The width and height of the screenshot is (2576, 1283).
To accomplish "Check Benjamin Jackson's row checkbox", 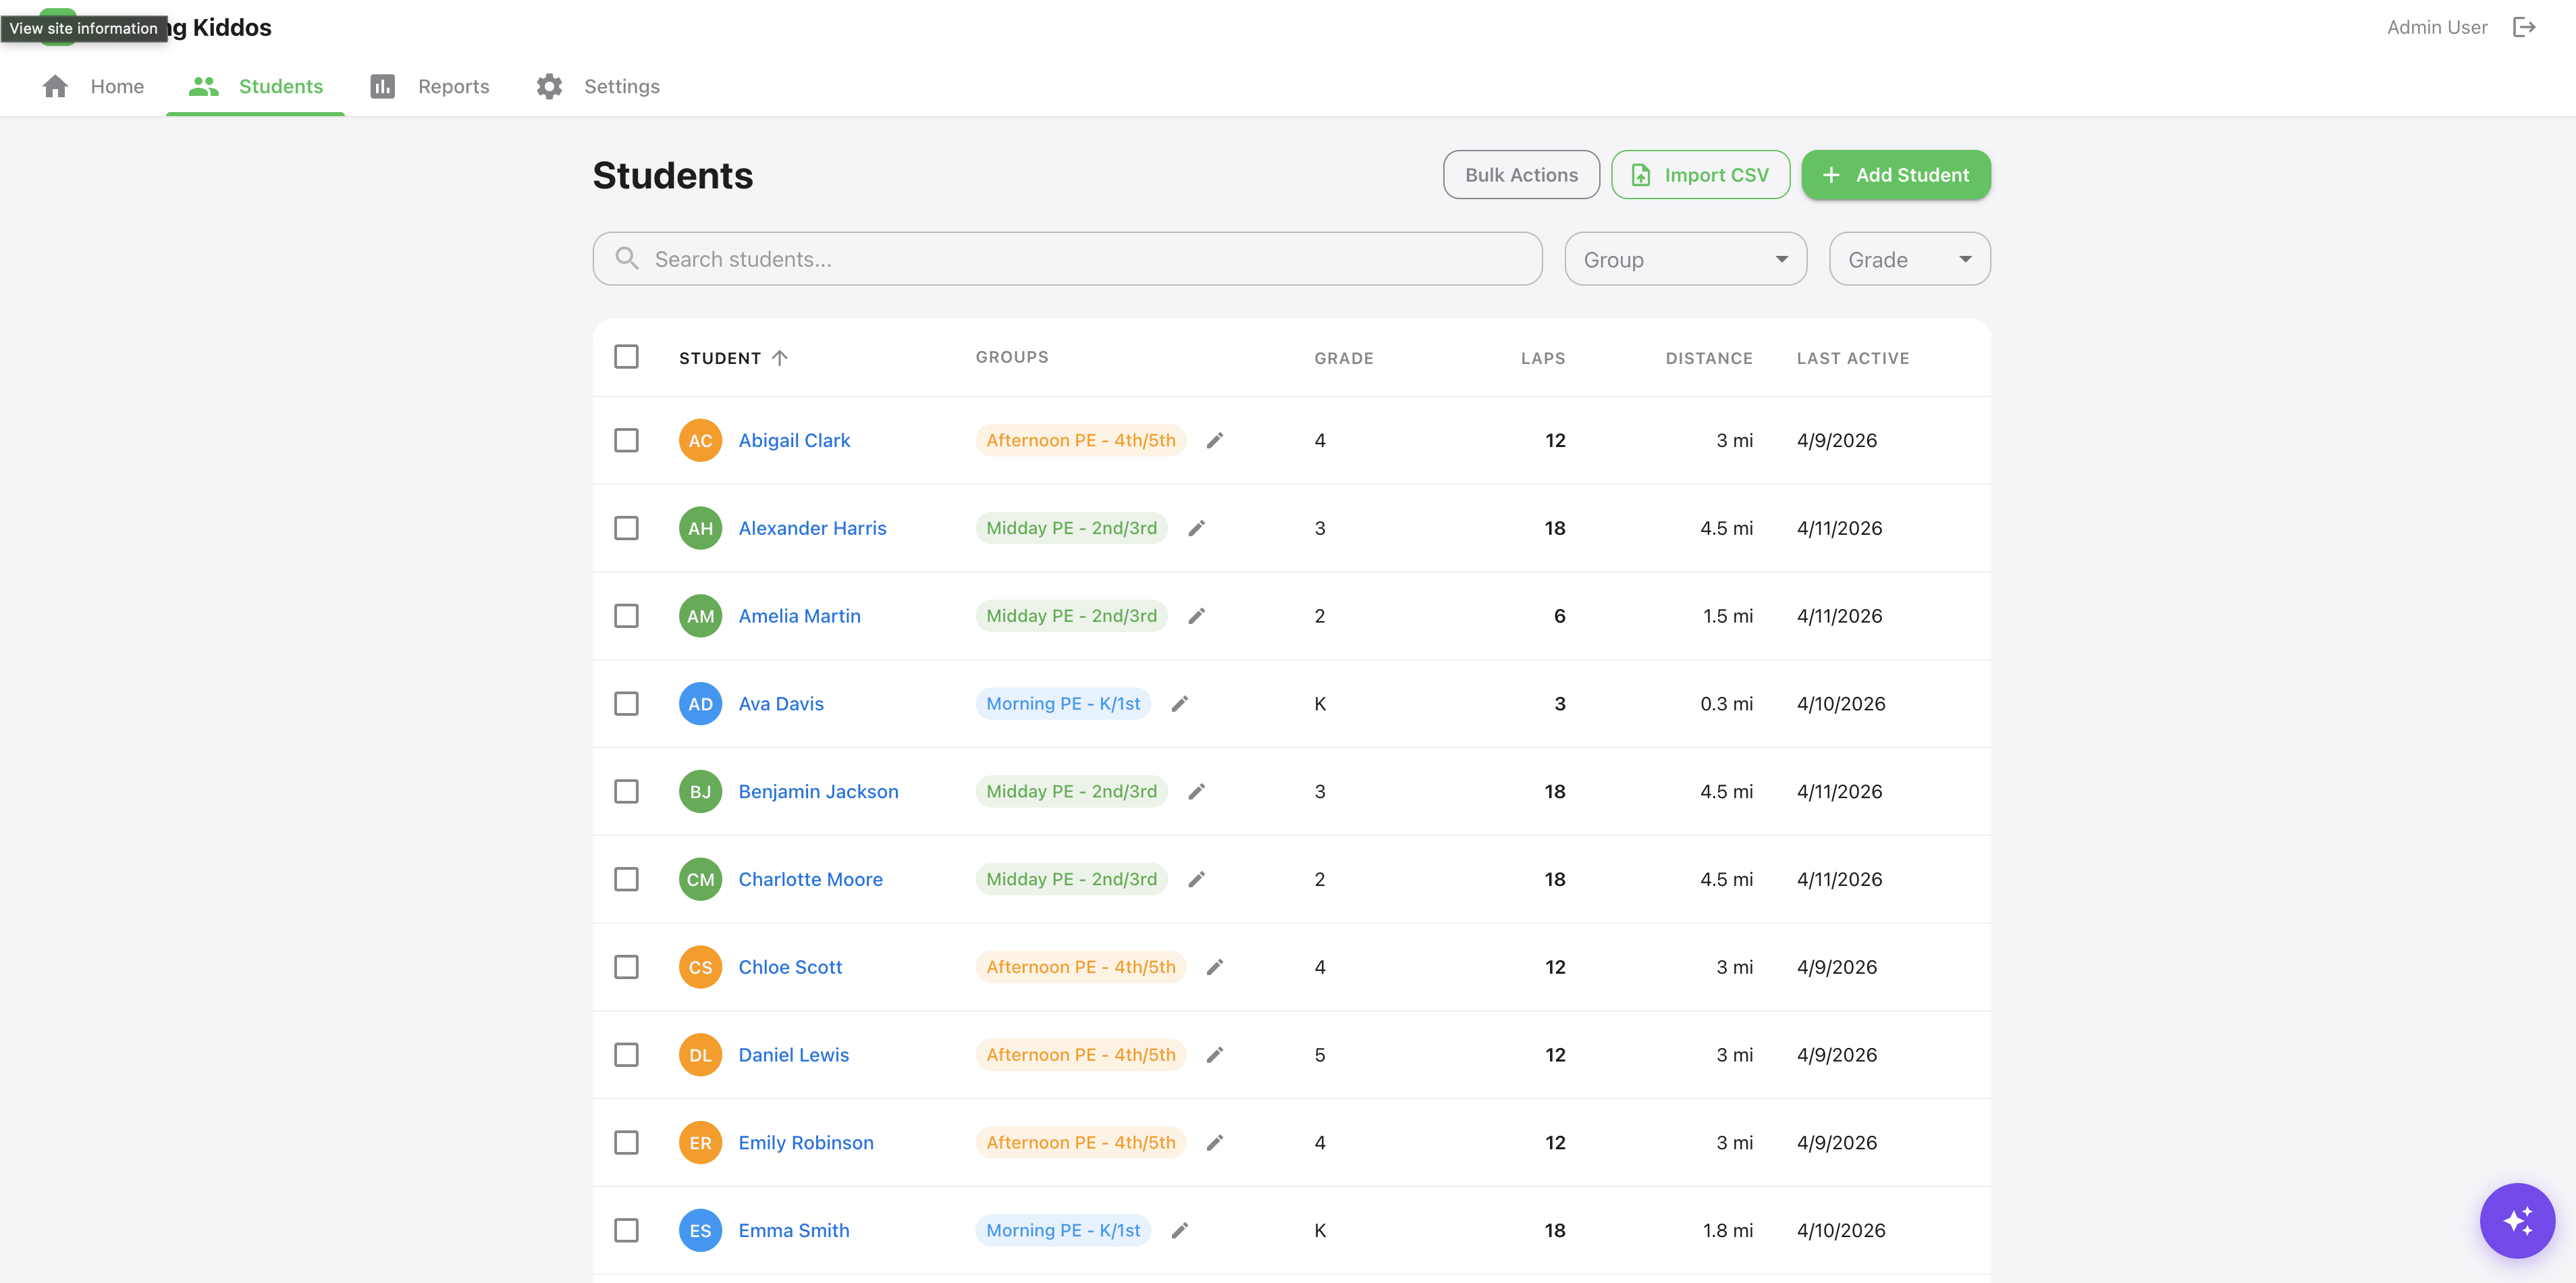I will click(x=627, y=791).
